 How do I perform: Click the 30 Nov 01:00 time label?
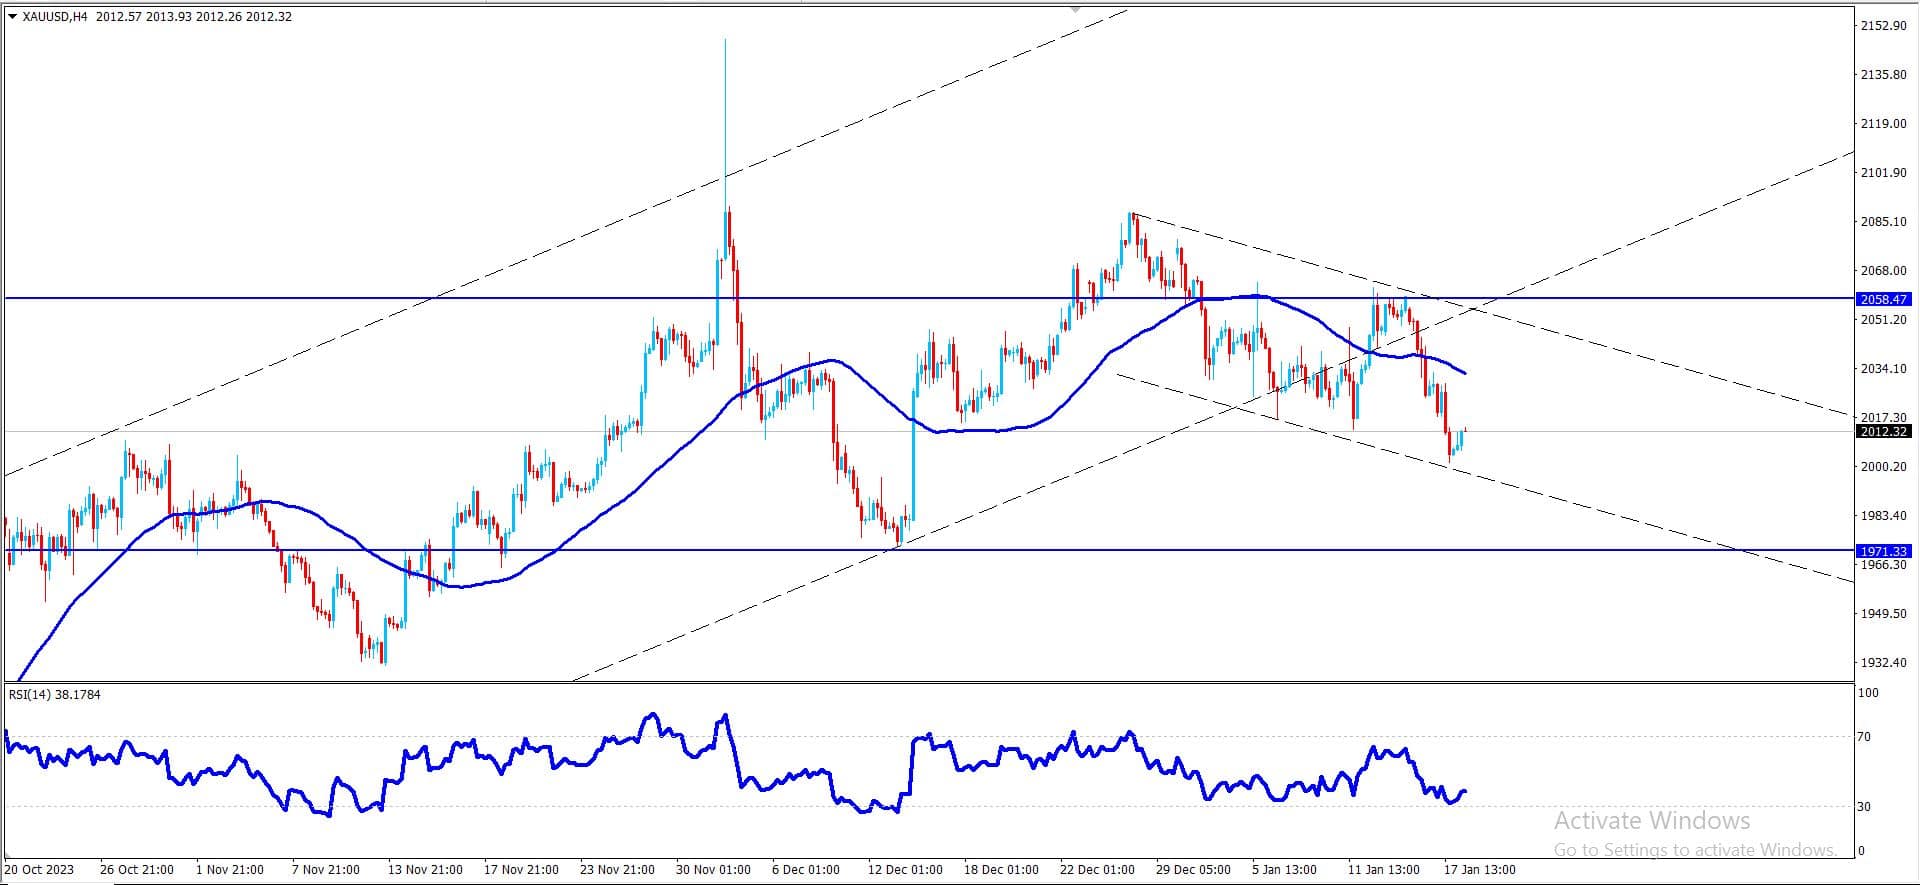pyautogui.click(x=713, y=870)
